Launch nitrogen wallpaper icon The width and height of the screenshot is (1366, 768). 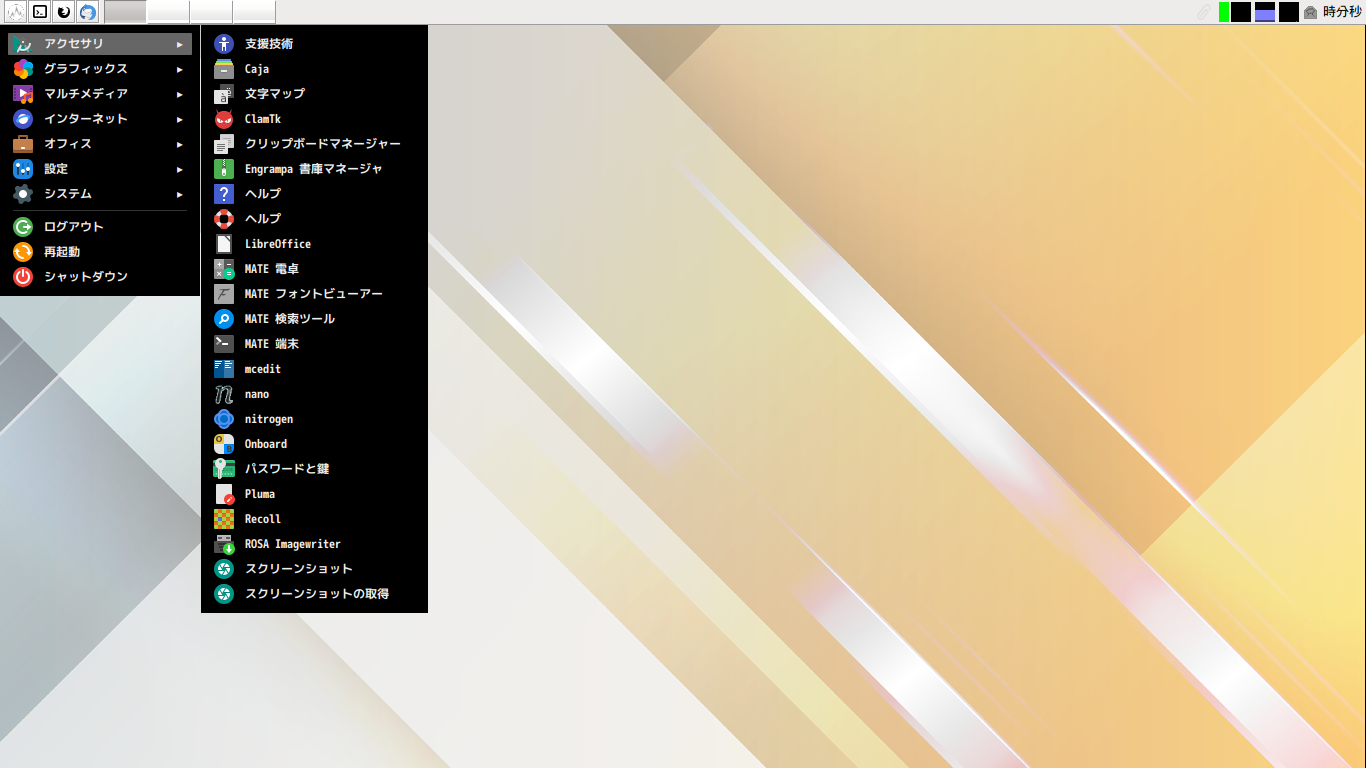pyautogui.click(x=224, y=419)
